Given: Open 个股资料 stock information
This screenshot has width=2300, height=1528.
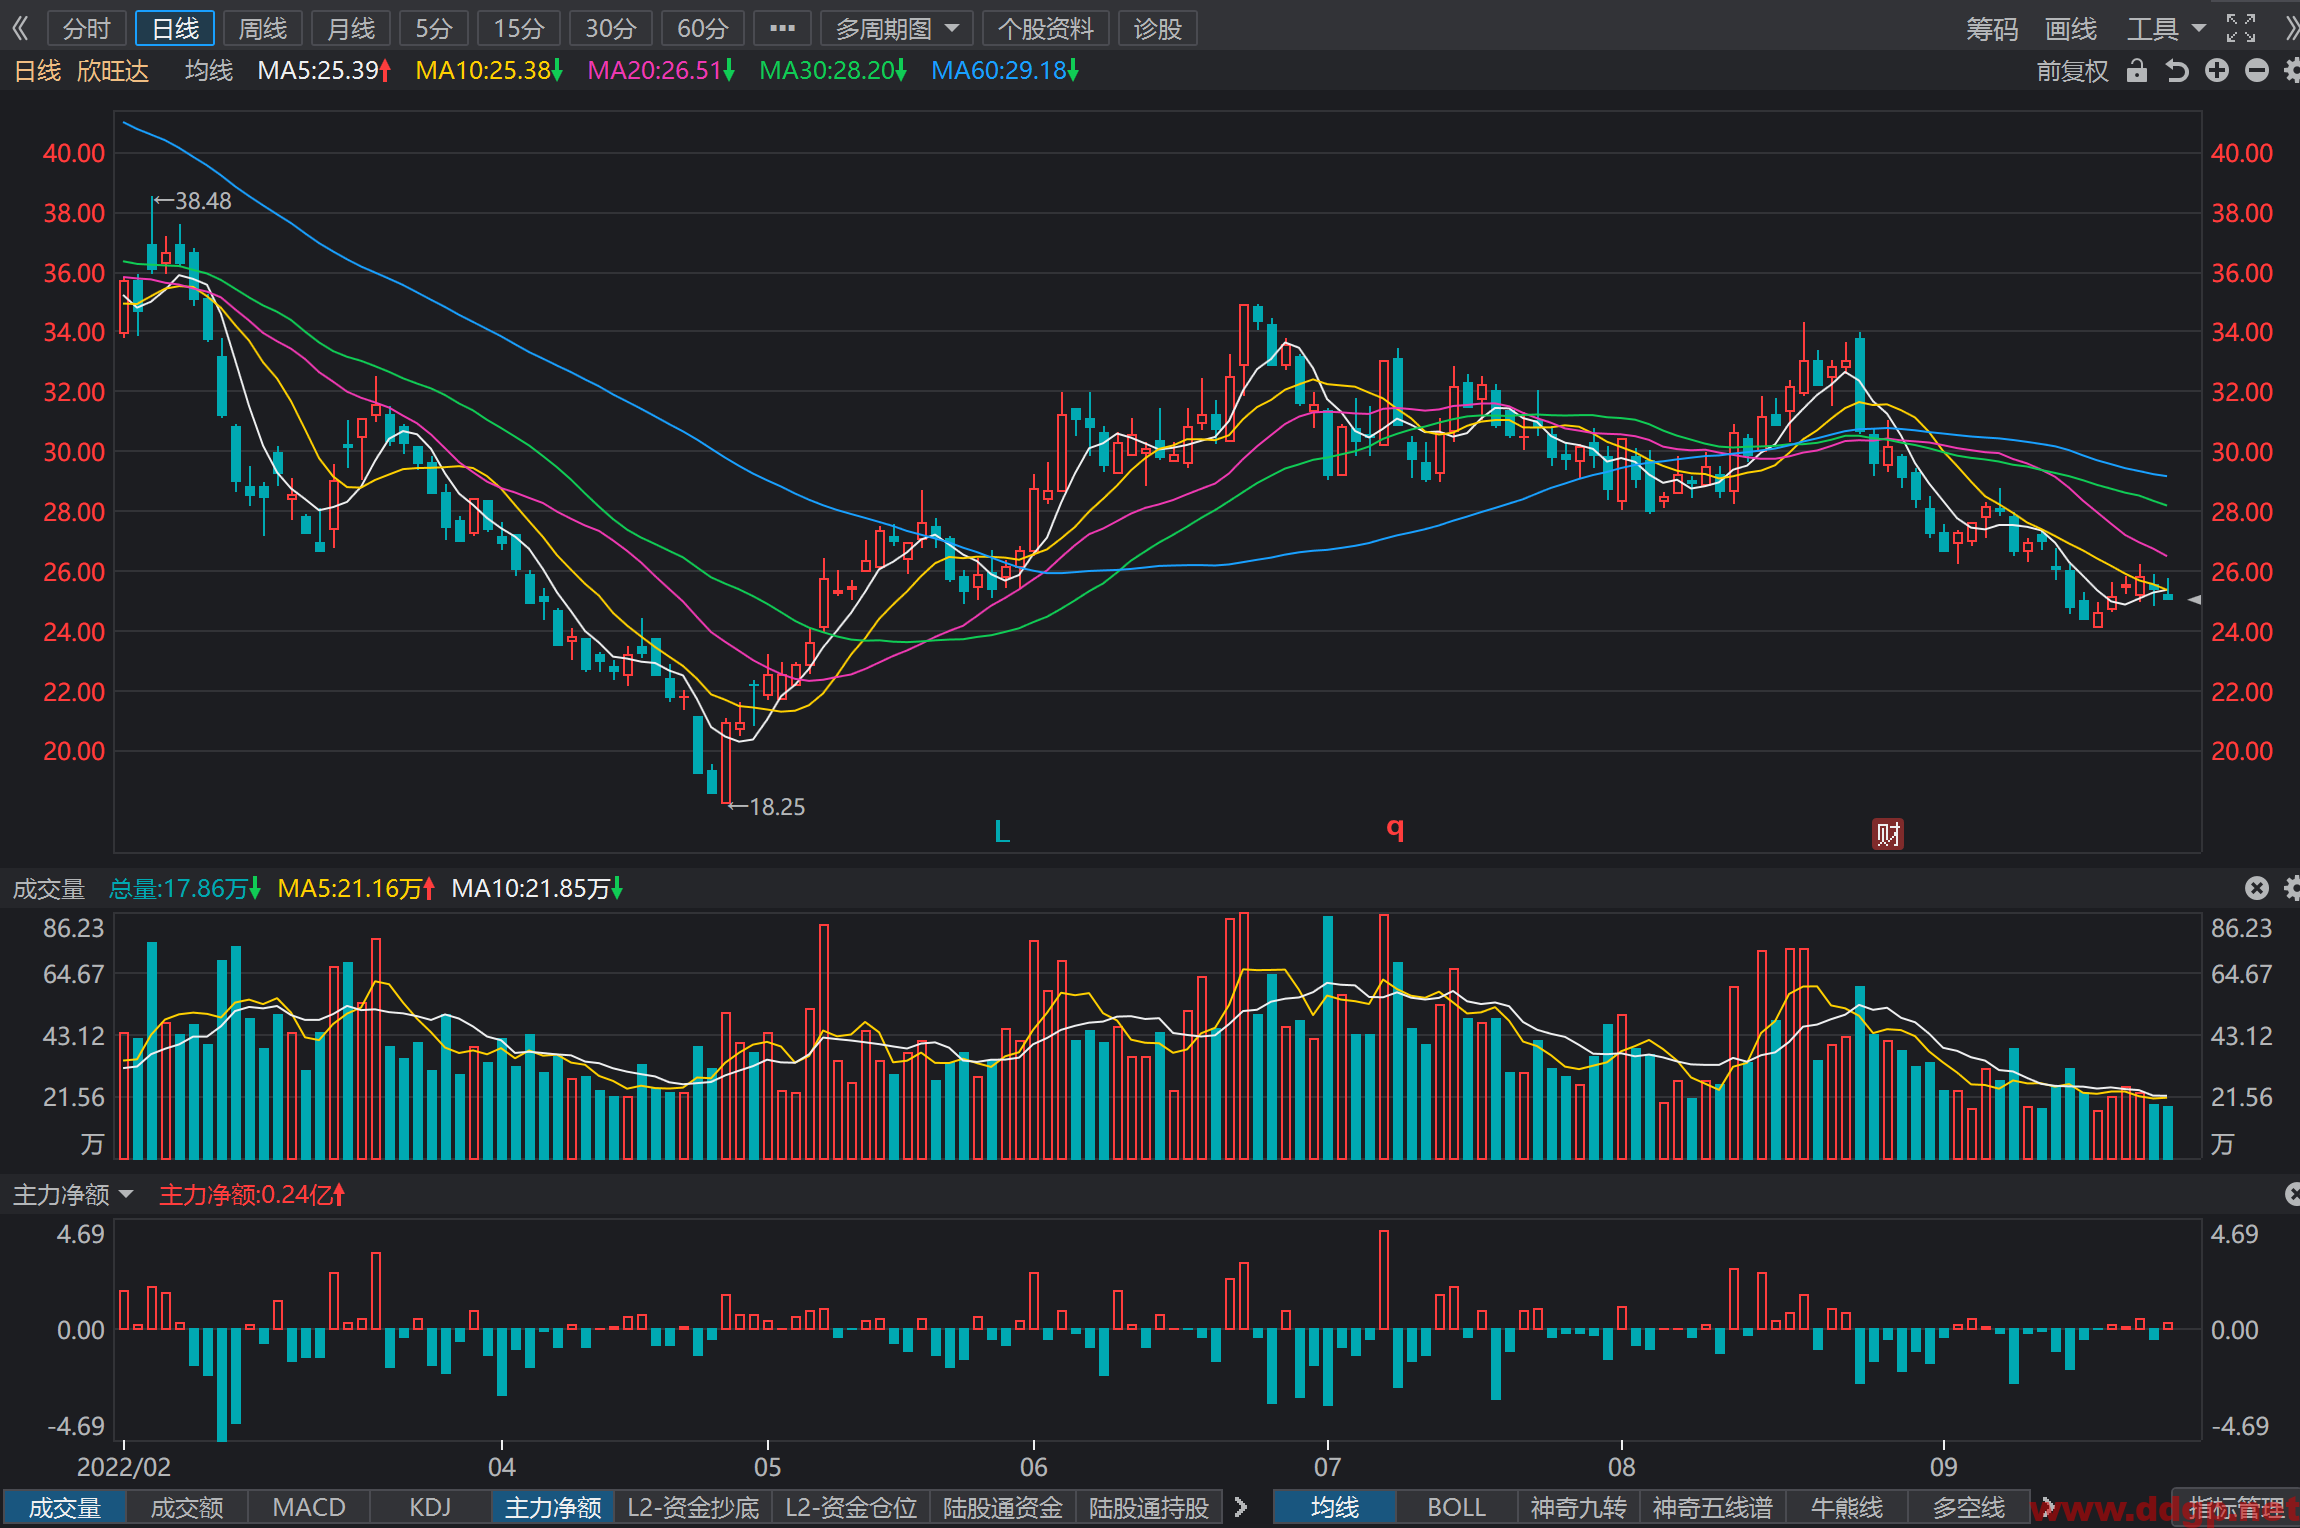Looking at the screenshot, I should (1046, 28).
